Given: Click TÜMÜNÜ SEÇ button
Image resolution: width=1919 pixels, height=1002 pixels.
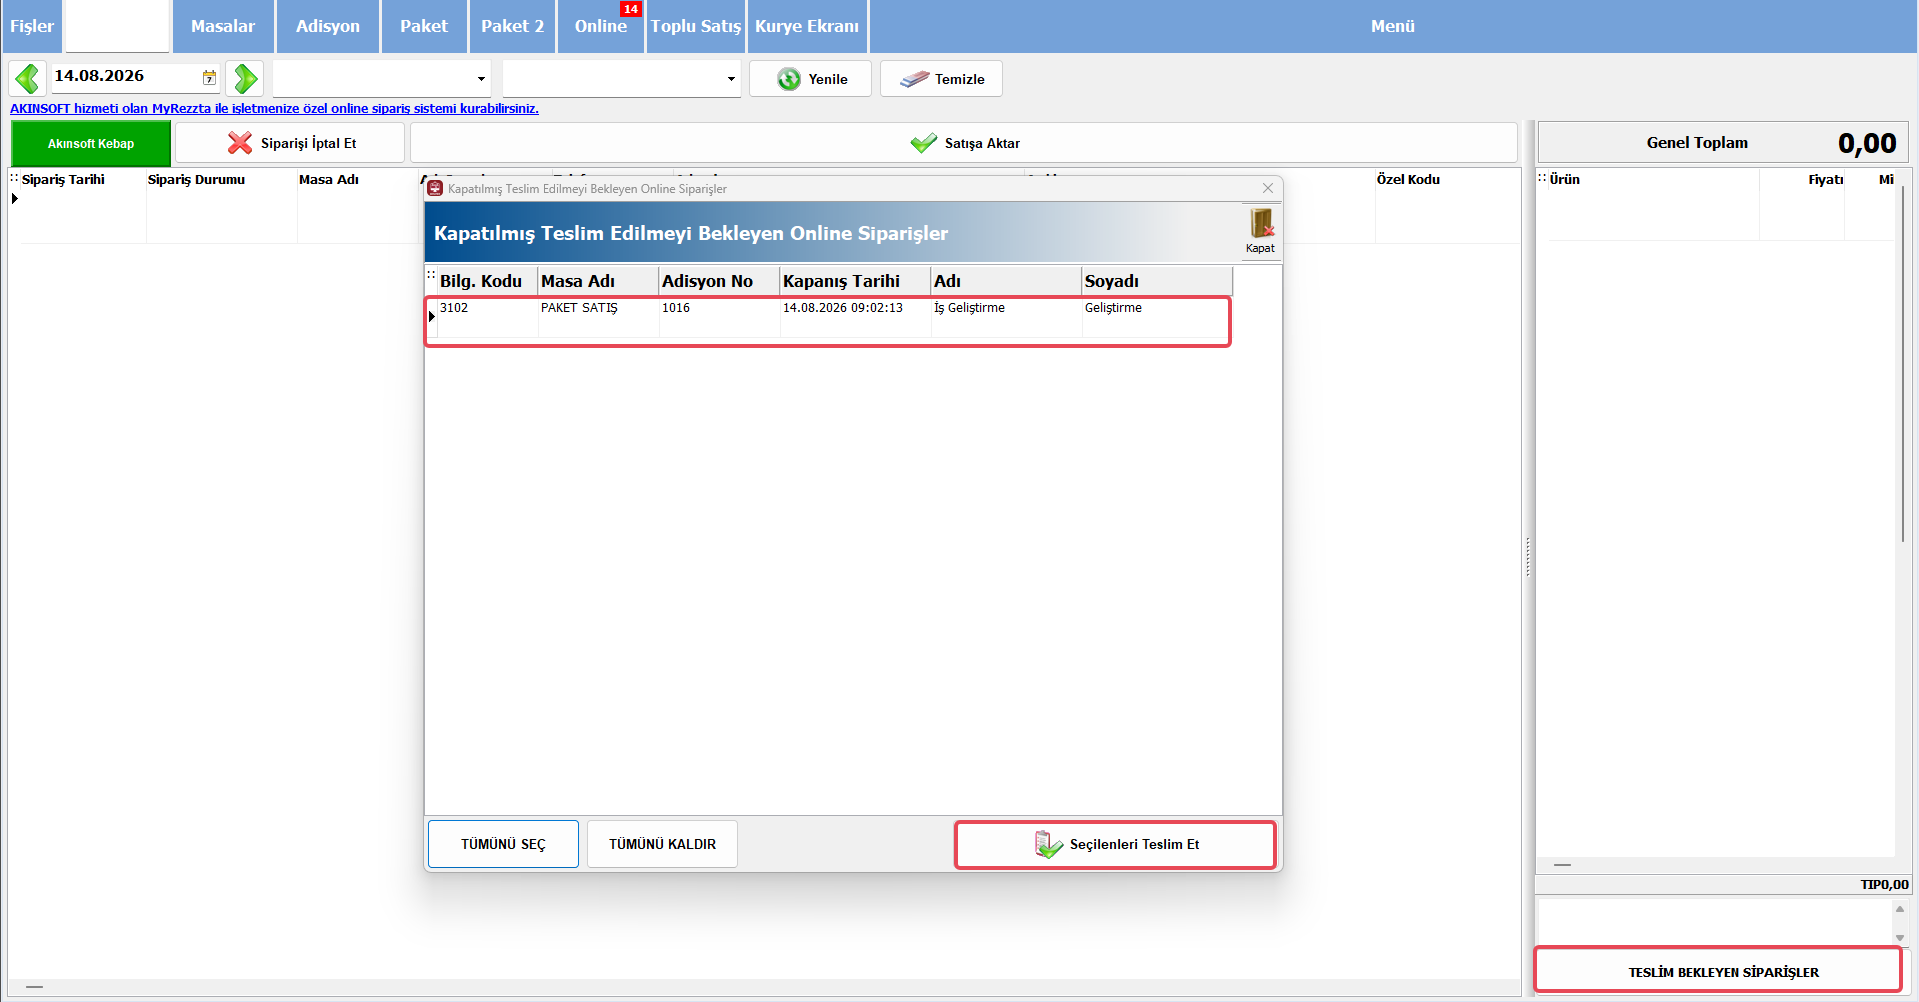Looking at the screenshot, I should pos(503,844).
